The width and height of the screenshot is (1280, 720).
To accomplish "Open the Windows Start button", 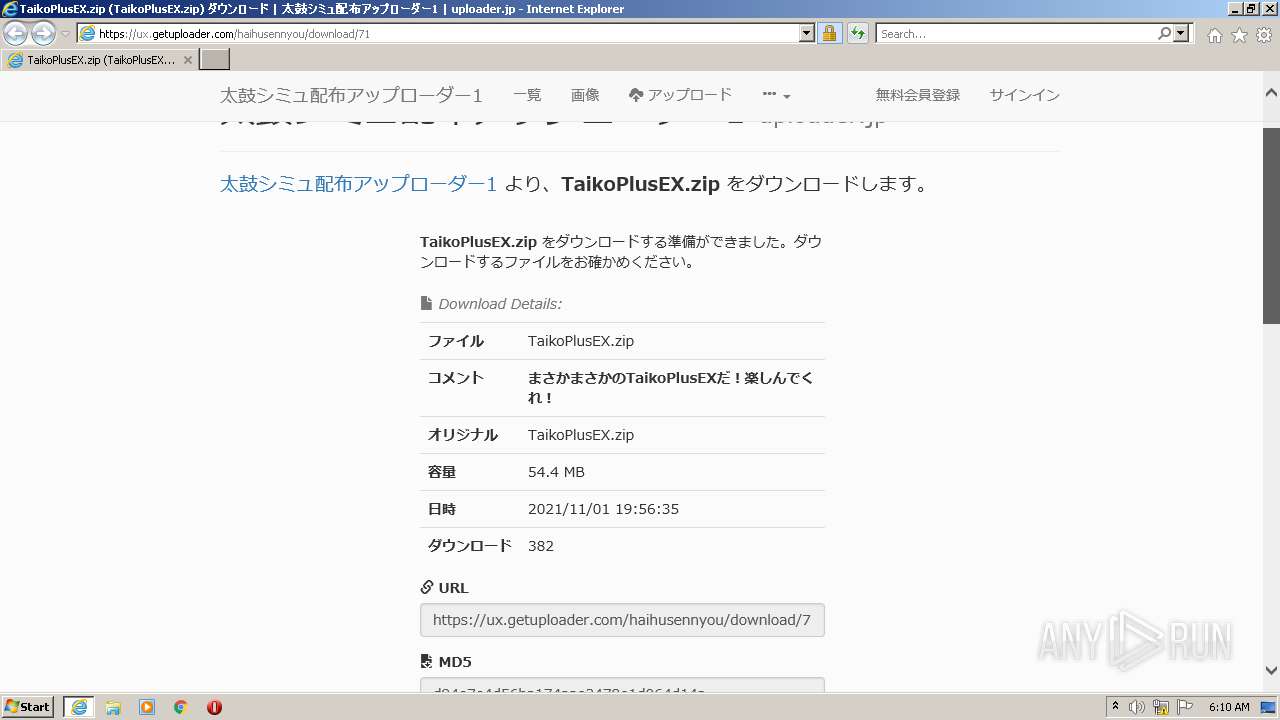I will click(27, 707).
